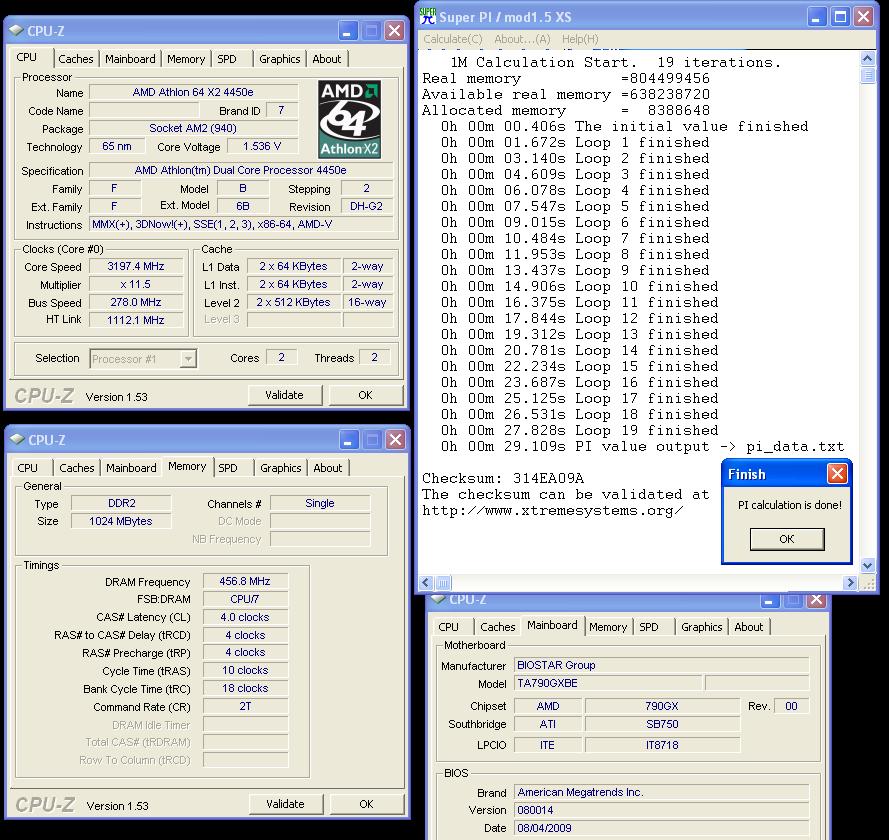Open the About...(A) menu in Super PI
889x840 pixels.
[522, 39]
